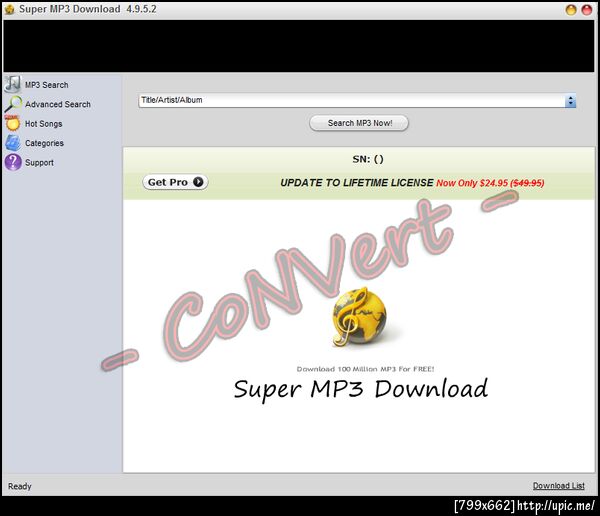Screen dimensions: 600x516
Task: Minimize the window with the yellow button
Action: click(571, 10)
